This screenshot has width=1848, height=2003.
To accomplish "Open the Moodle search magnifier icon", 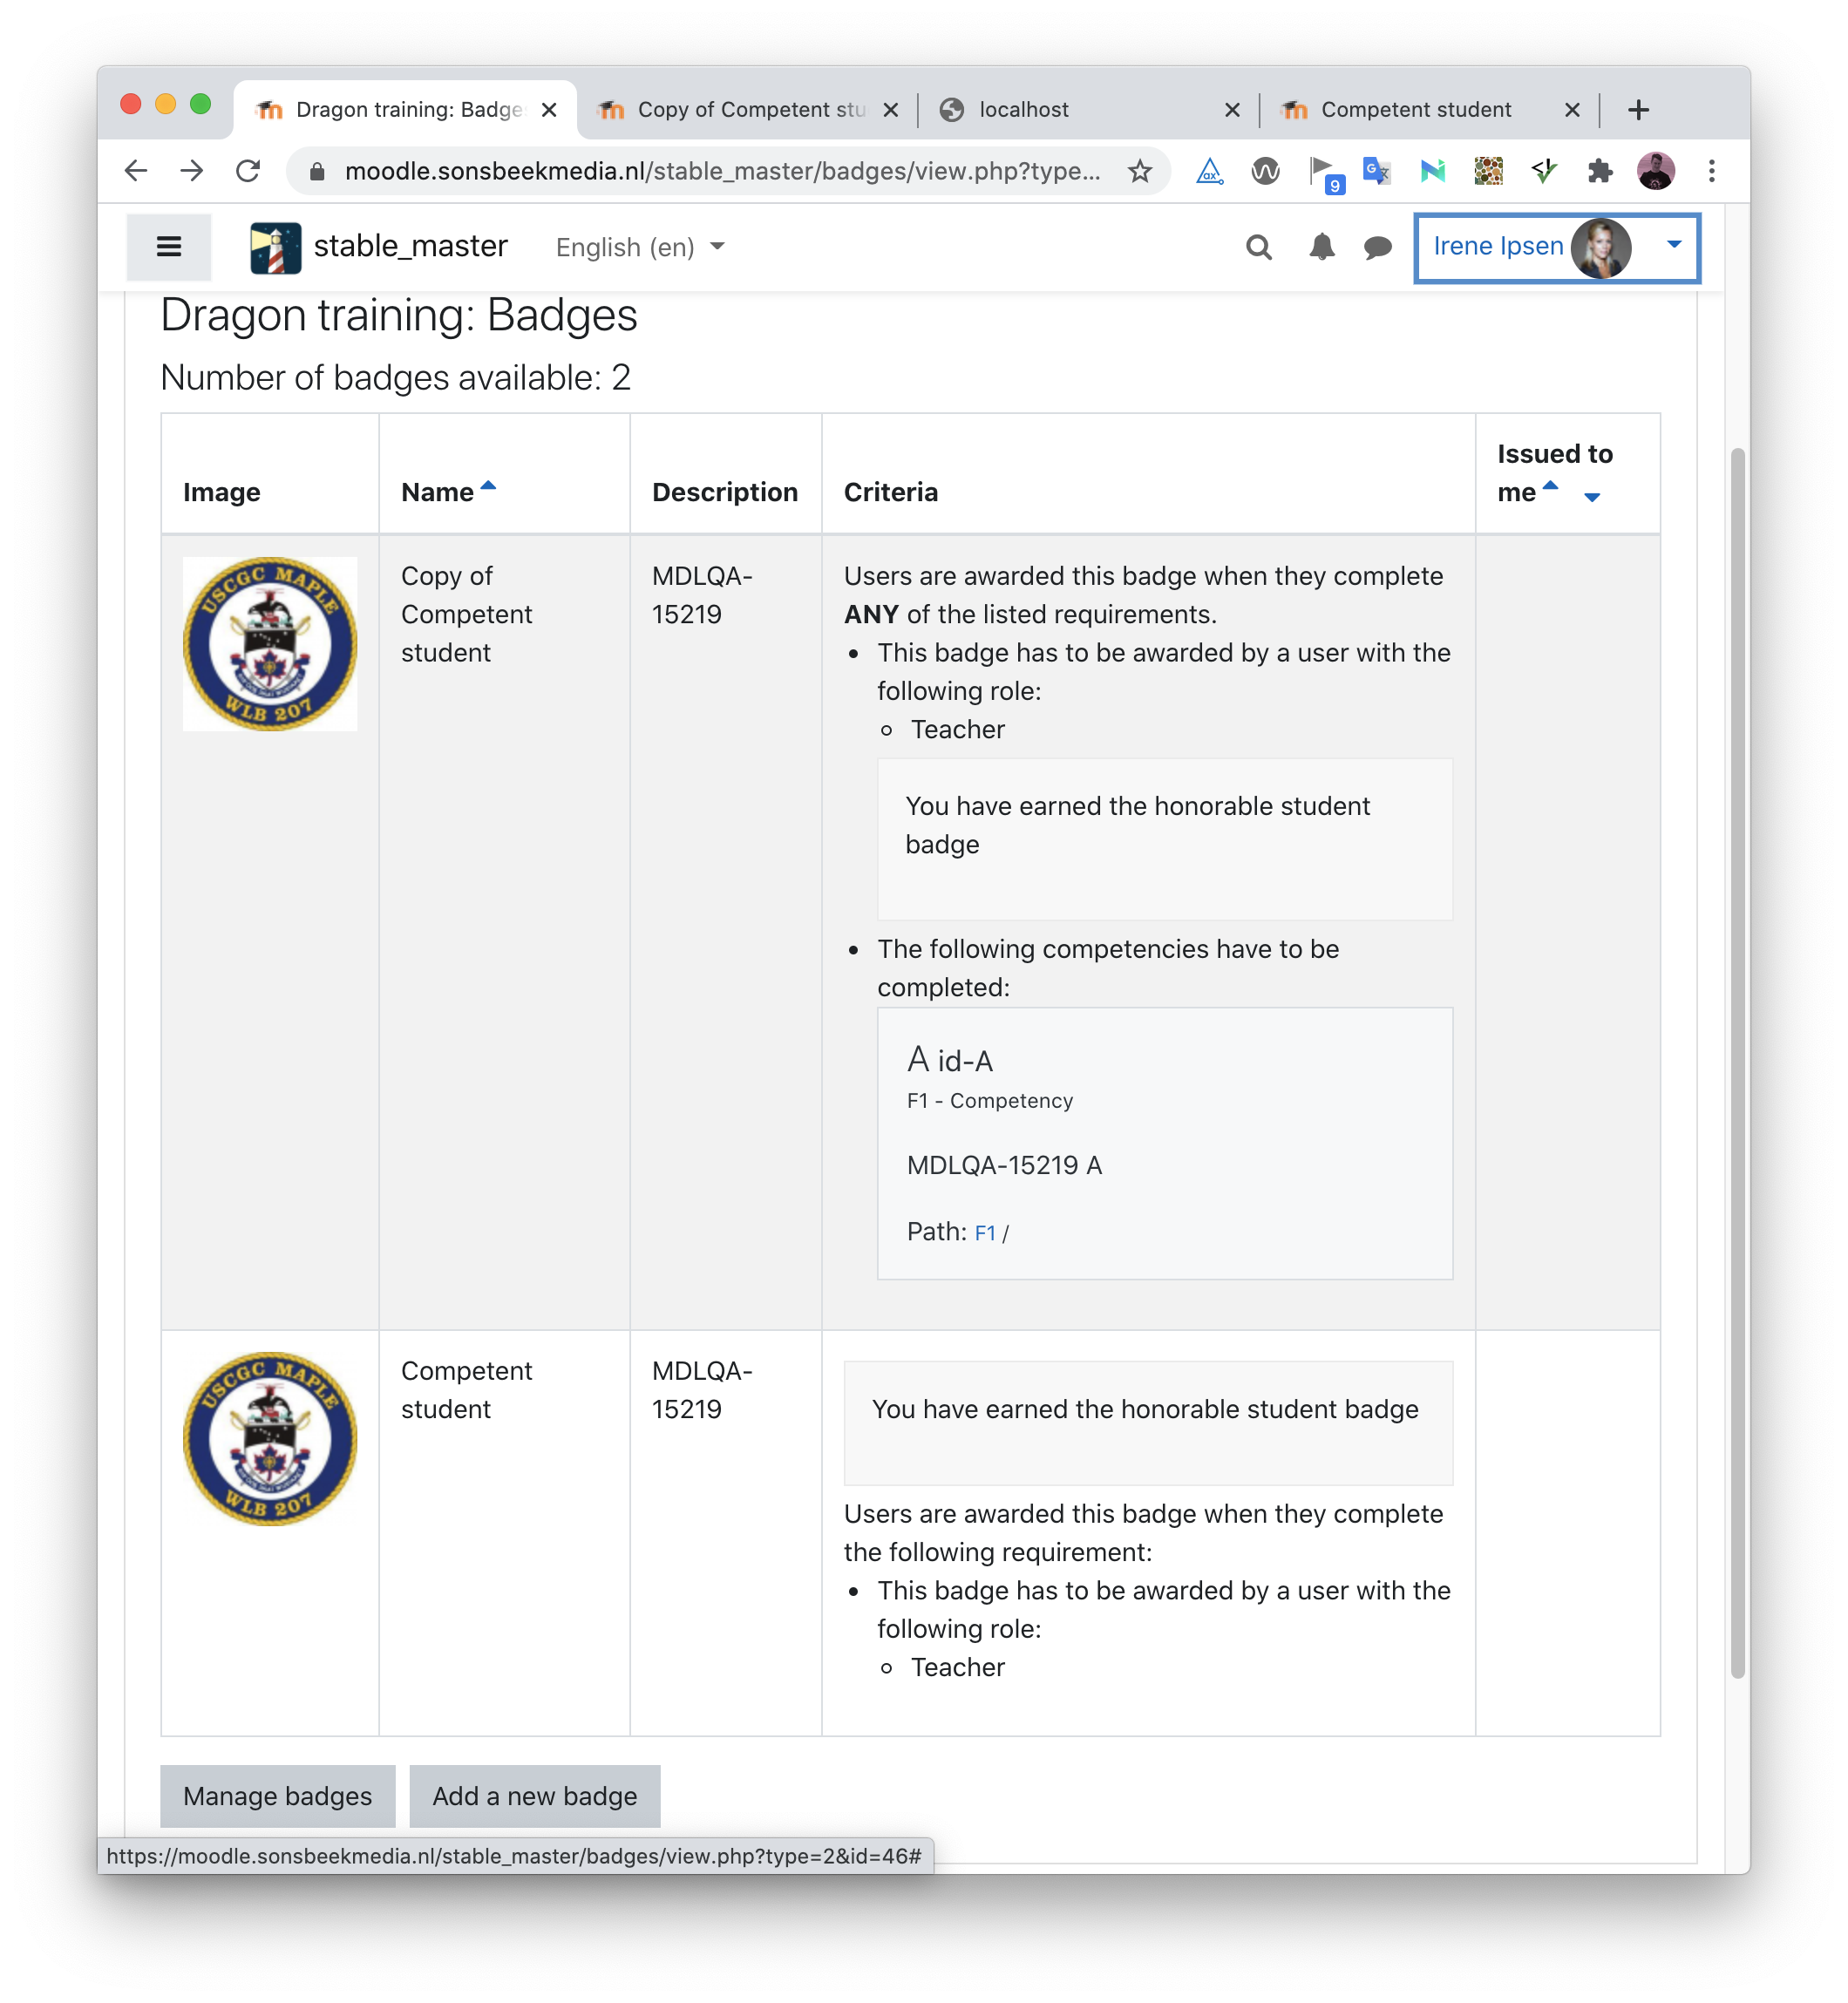I will tap(1258, 247).
